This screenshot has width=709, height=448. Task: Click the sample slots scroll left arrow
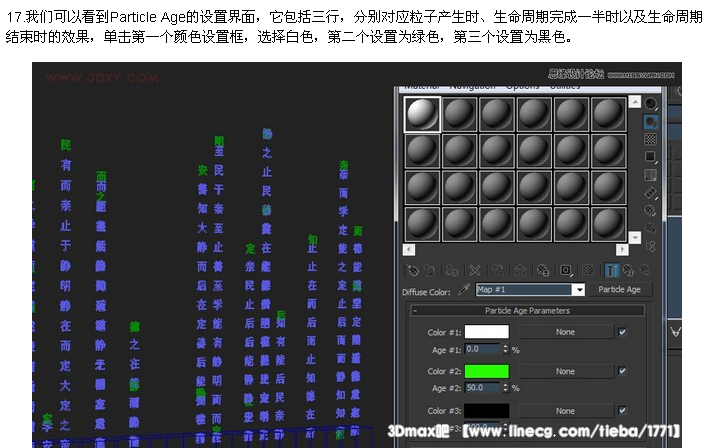(x=409, y=250)
